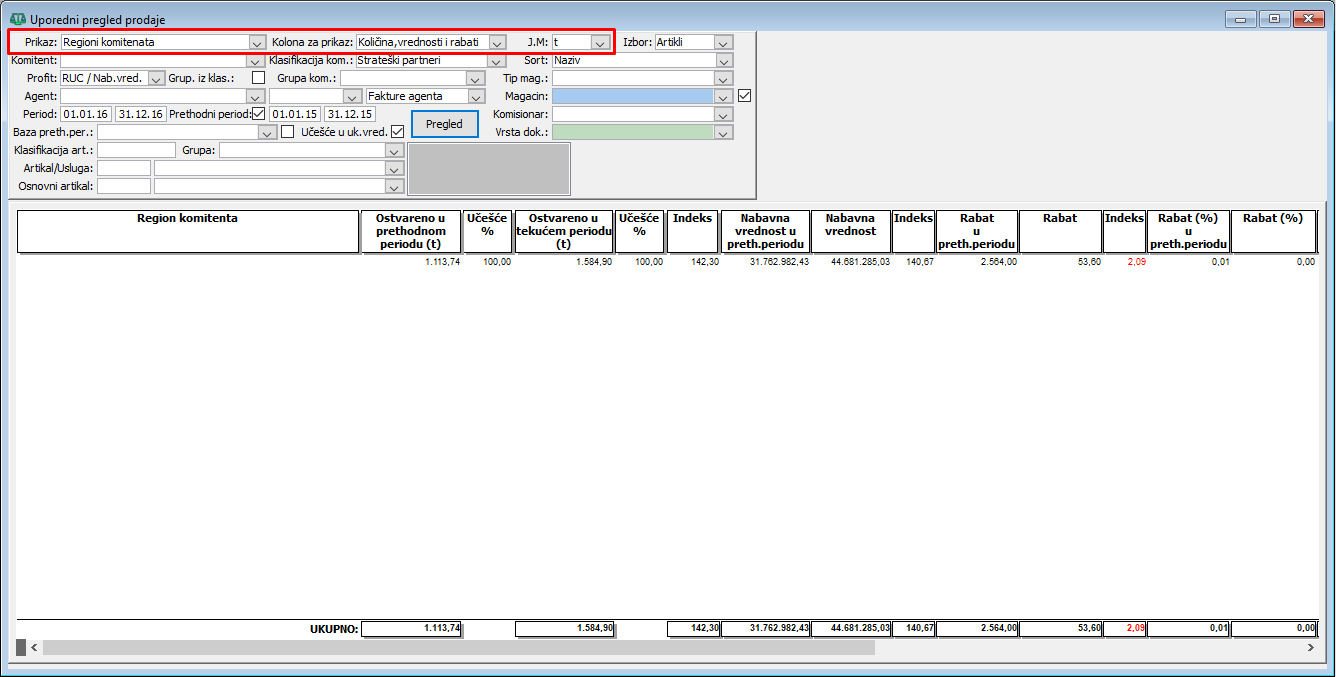Open the Fakture agenta dropdown

point(476,96)
